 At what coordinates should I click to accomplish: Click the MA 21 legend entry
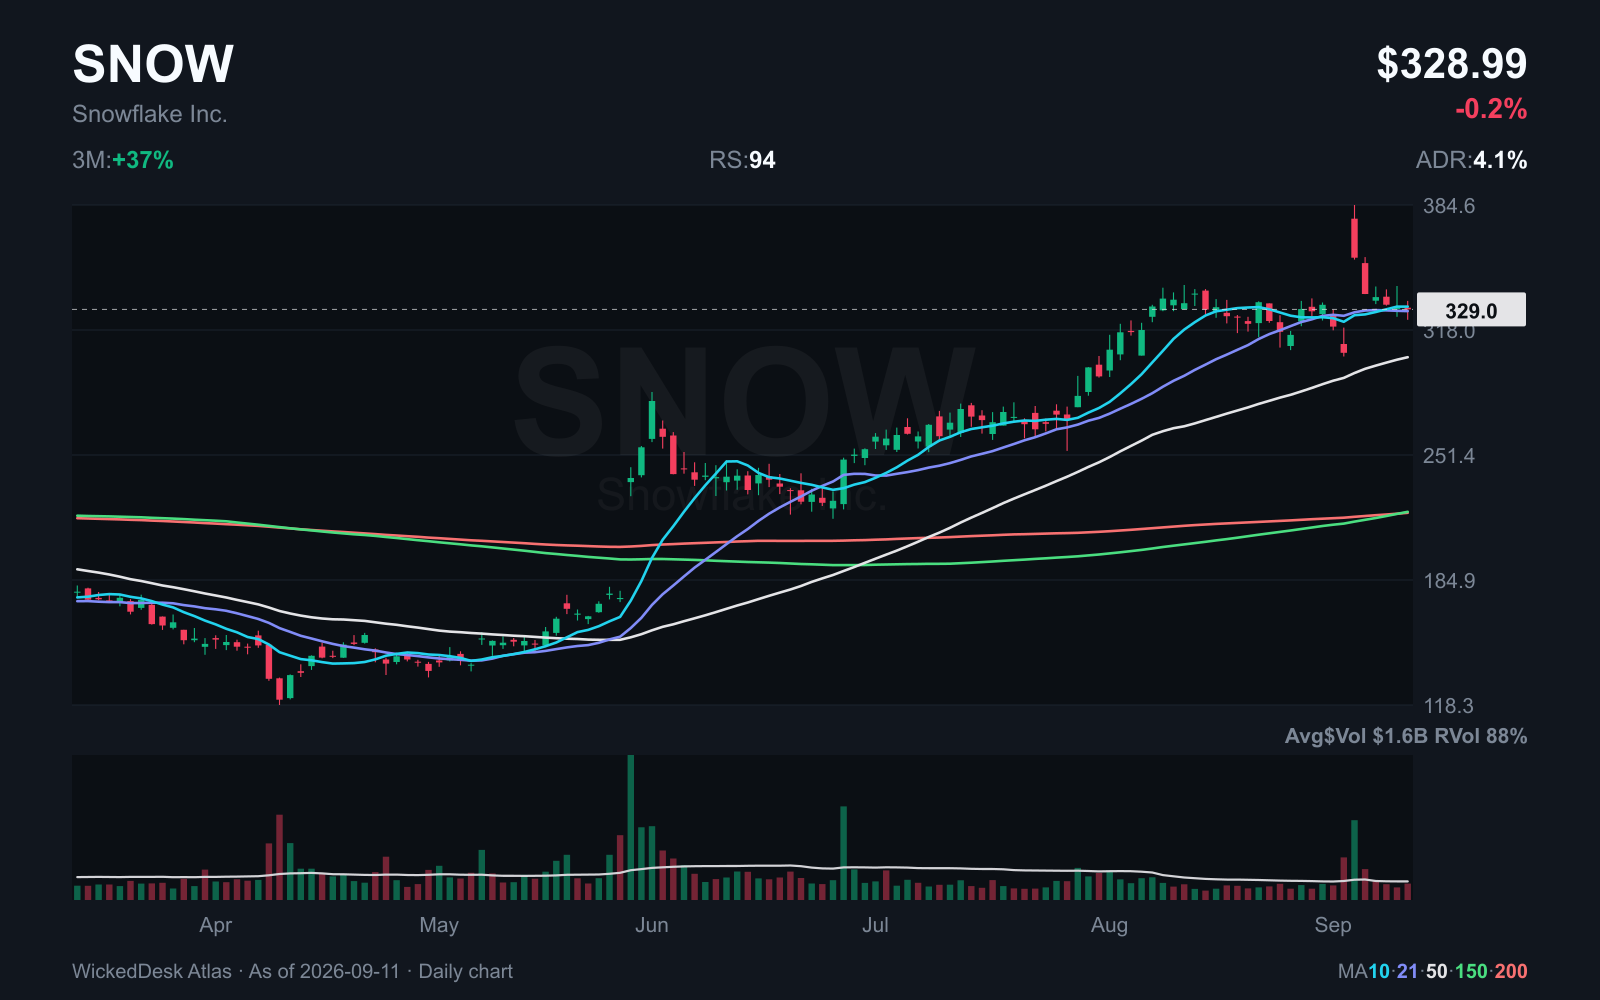point(1408,971)
